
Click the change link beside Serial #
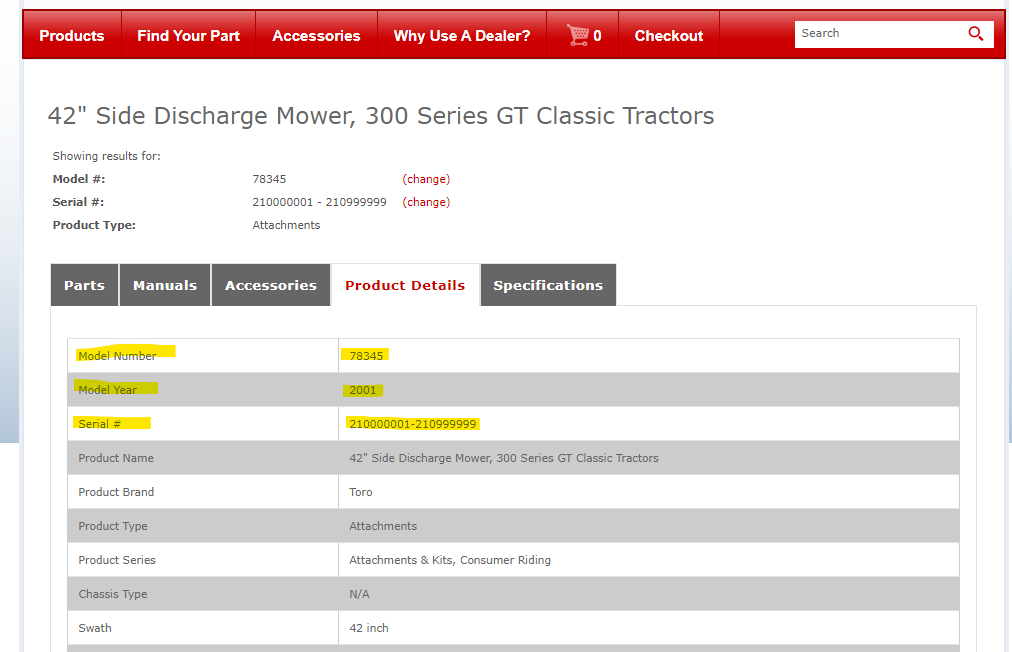pos(426,202)
